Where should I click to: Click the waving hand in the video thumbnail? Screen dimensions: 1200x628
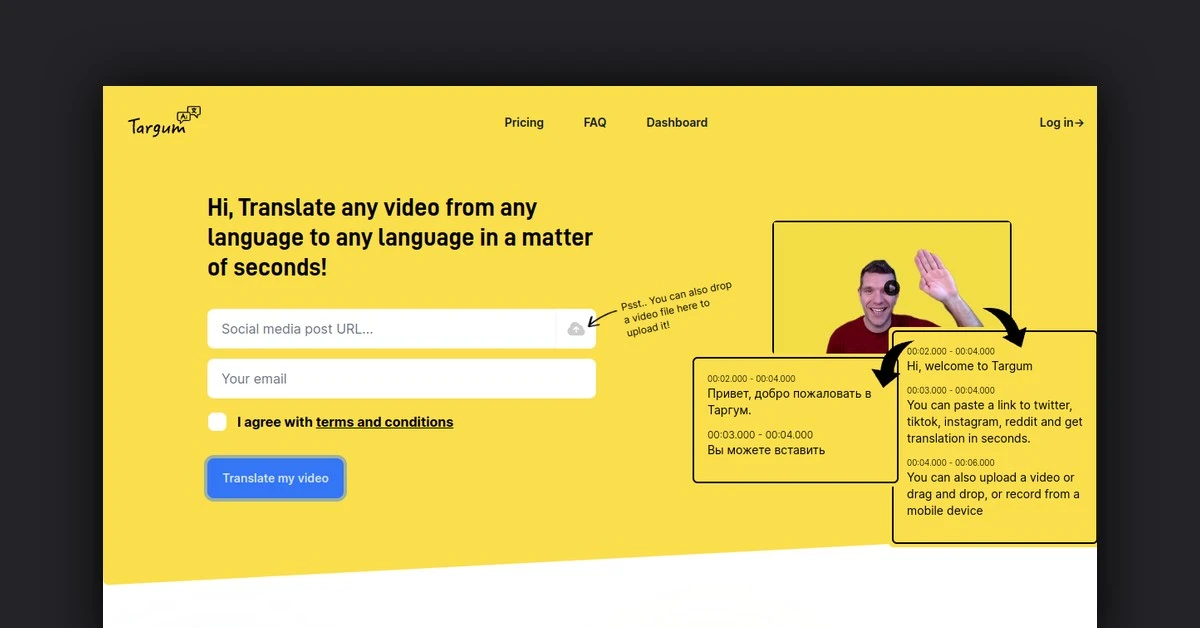click(936, 273)
